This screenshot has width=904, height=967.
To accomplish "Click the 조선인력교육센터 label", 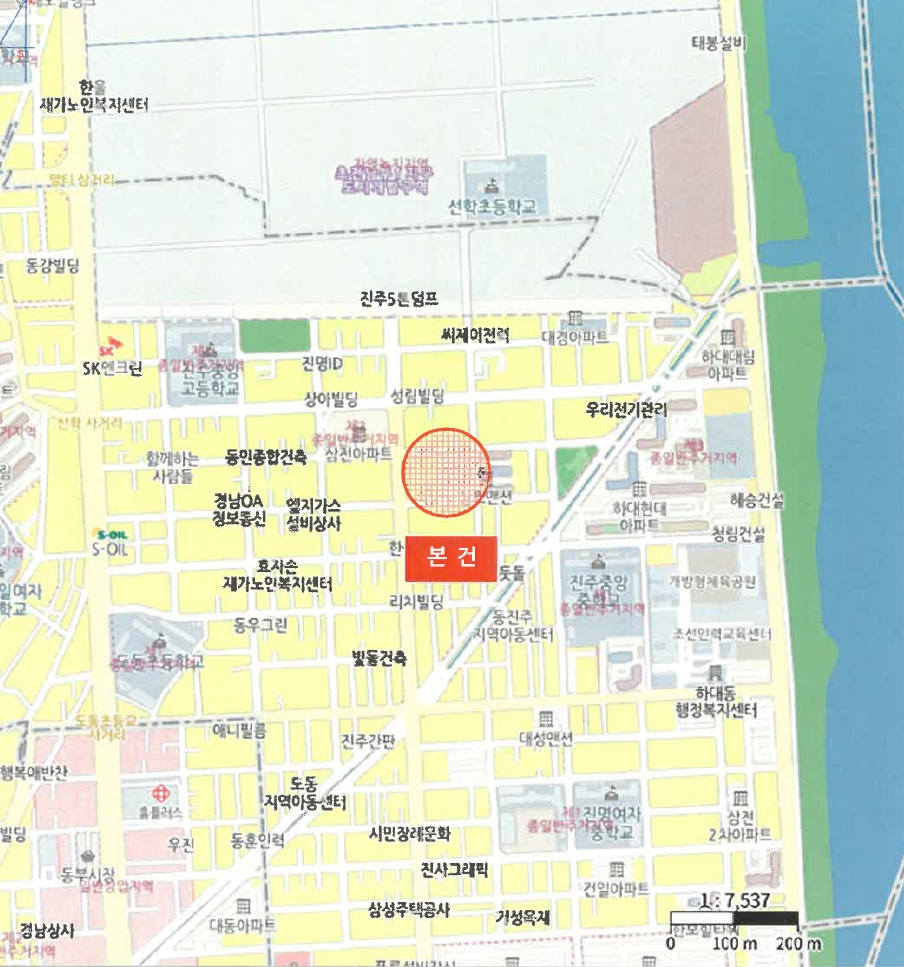I will click(x=721, y=635).
